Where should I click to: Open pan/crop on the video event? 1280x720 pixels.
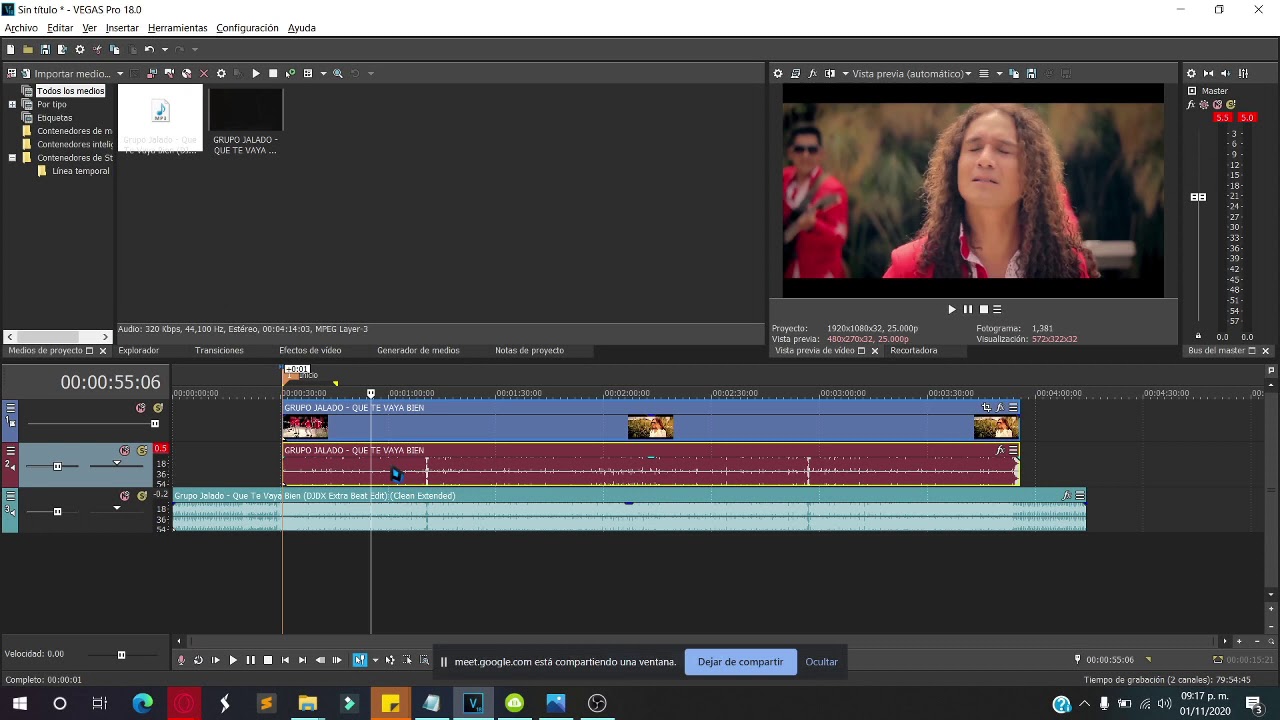[987, 408]
